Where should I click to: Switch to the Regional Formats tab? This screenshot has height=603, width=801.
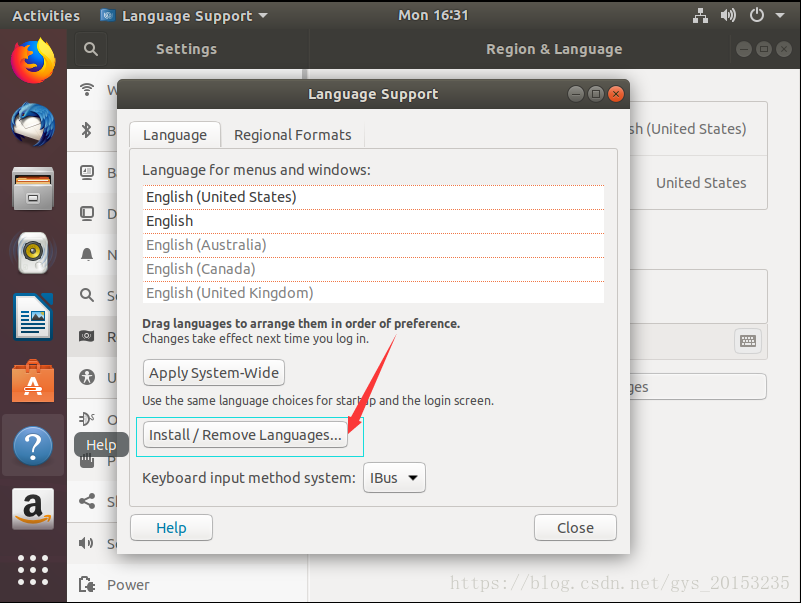[x=293, y=135]
